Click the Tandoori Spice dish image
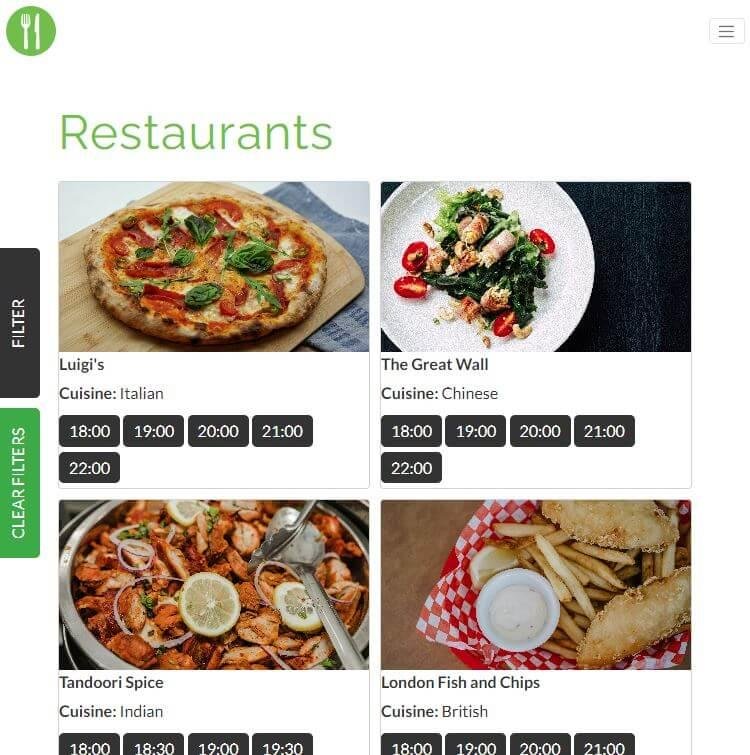The width and height of the screenshot is (750, 755). point(214,585)
